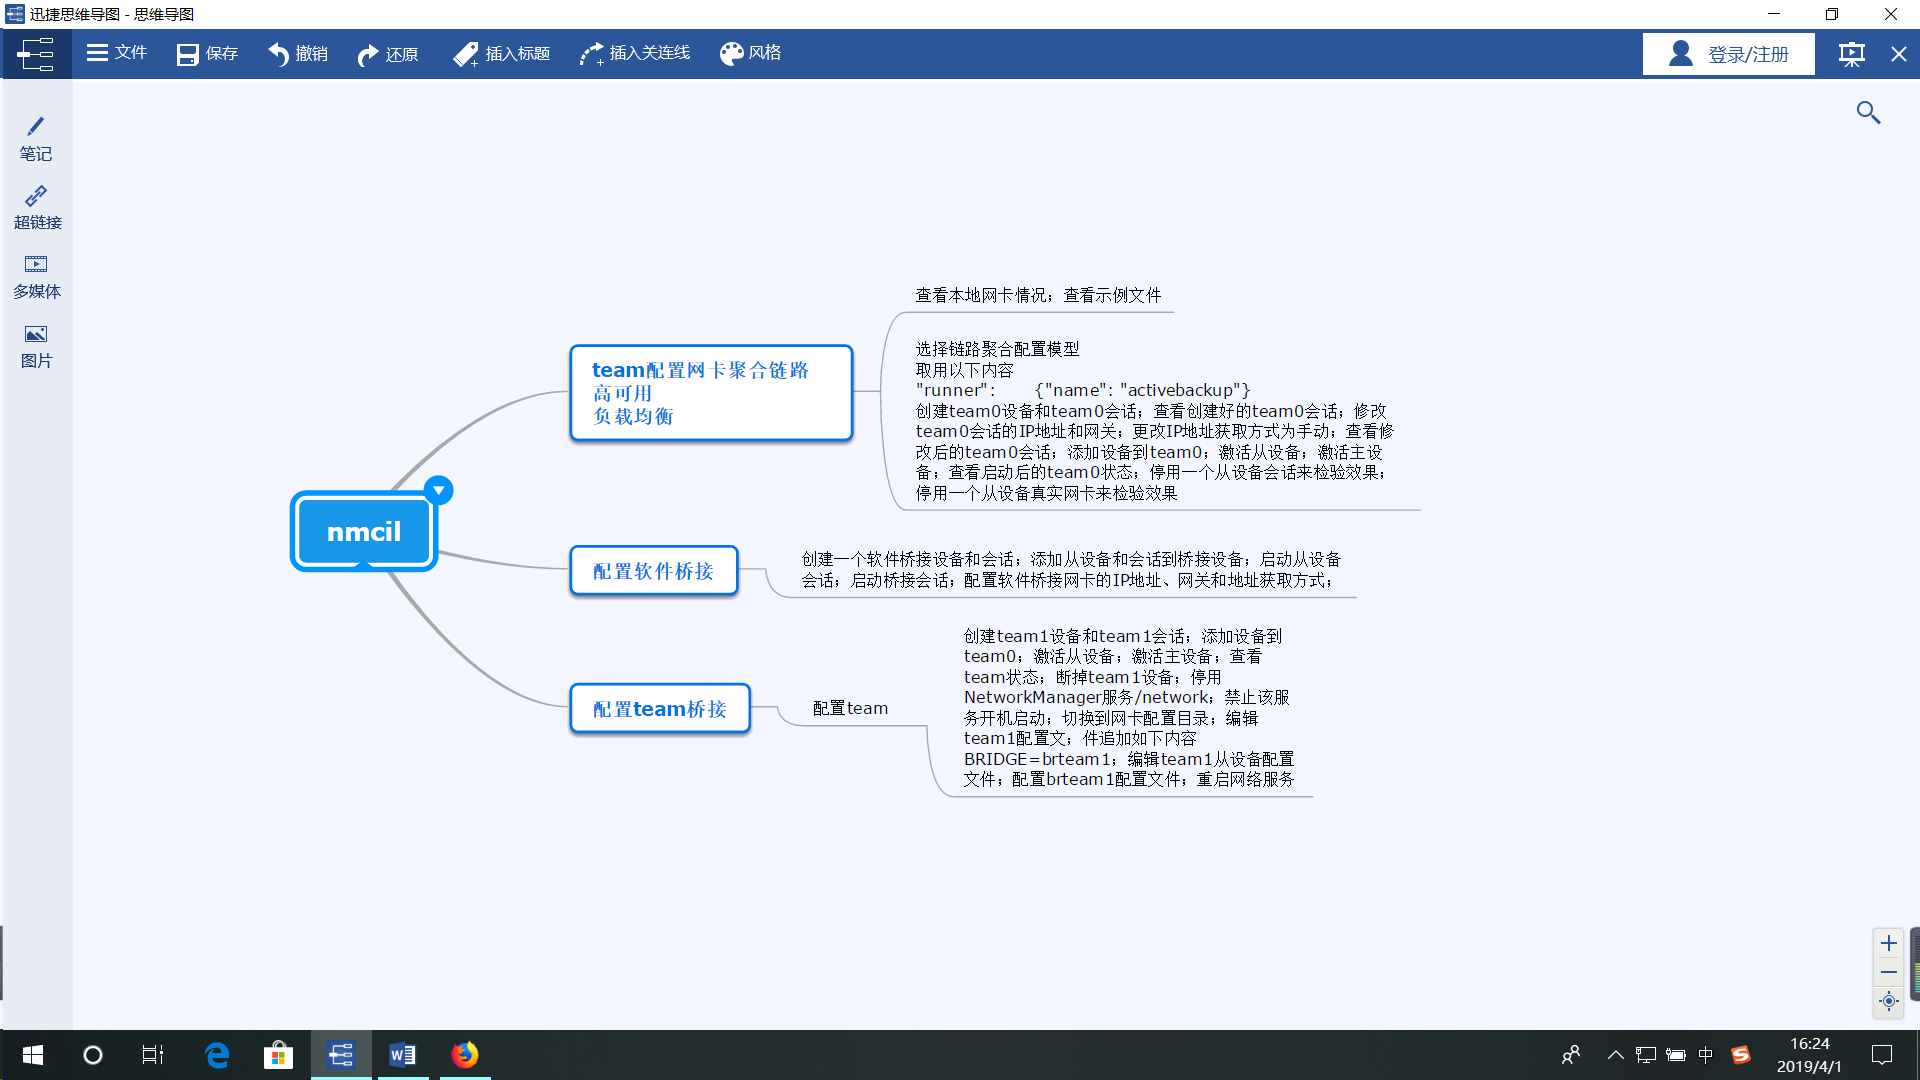
Task: Undo with the 撤销 button
Action: [298, 54]
